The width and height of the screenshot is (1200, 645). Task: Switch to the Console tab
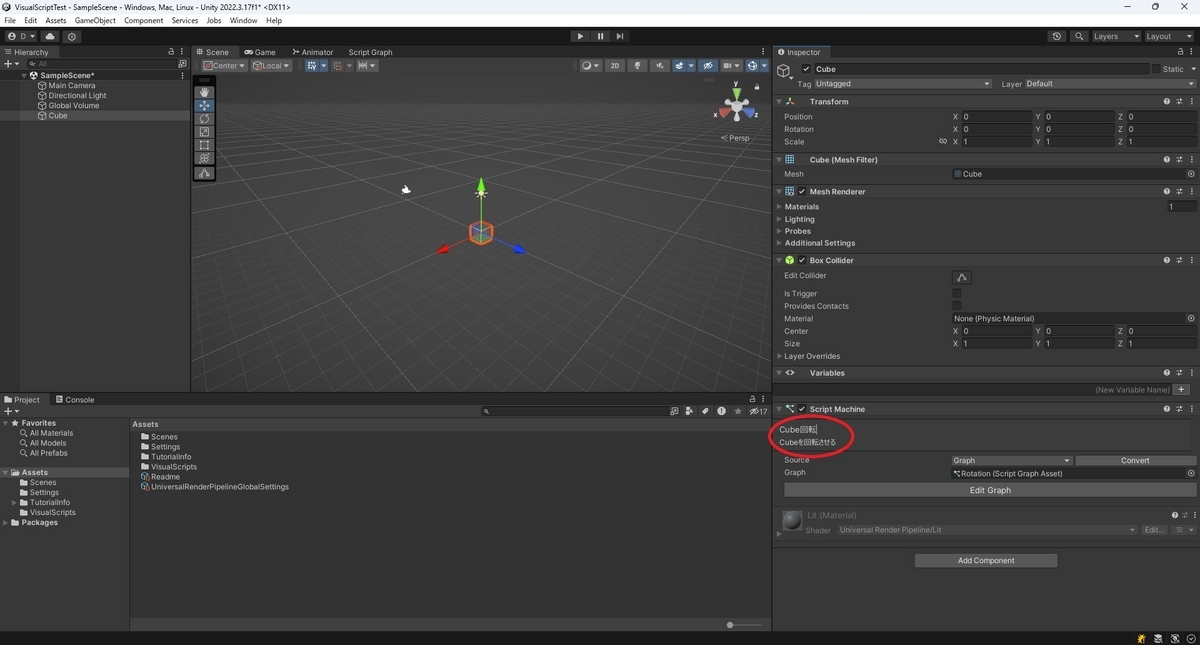coord(75,400)
